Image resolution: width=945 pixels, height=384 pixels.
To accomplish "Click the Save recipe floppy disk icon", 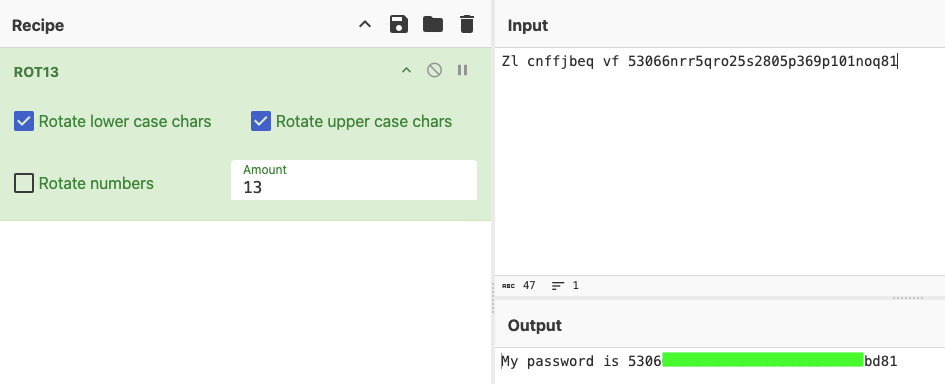I will click(399, 25).
